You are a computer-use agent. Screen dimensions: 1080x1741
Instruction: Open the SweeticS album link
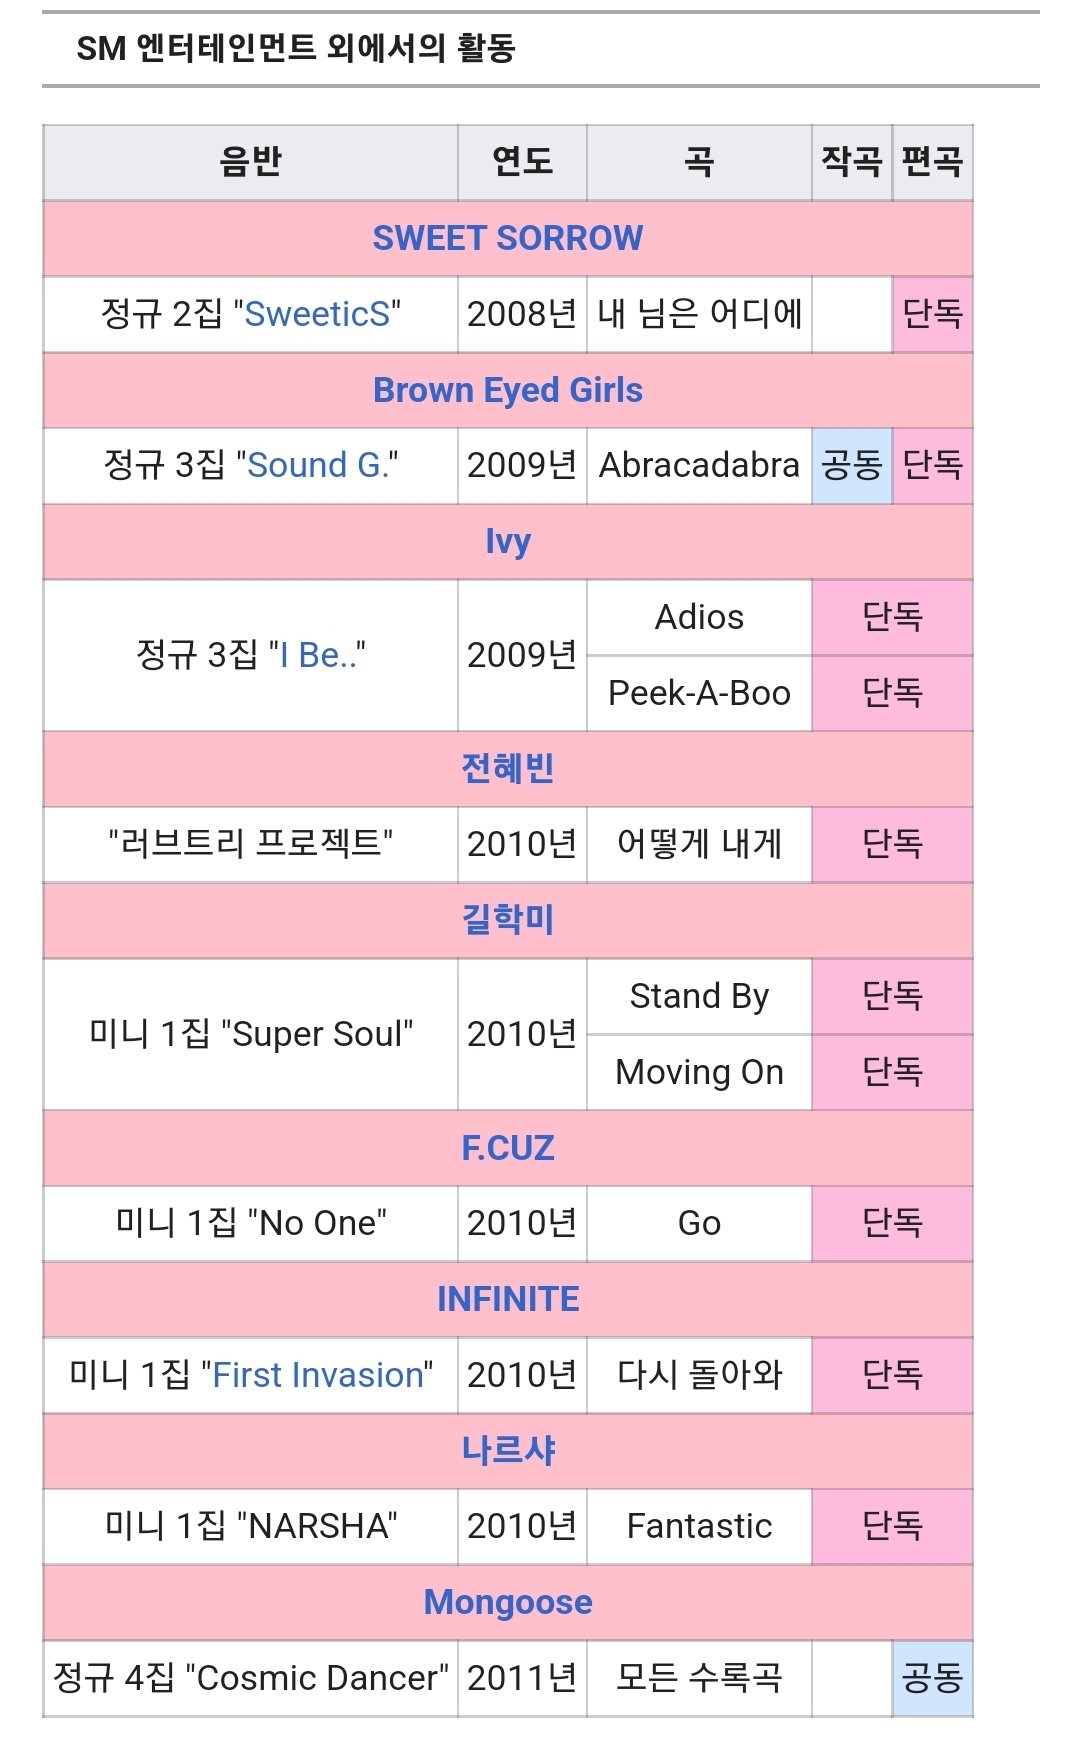pos(317,314)
